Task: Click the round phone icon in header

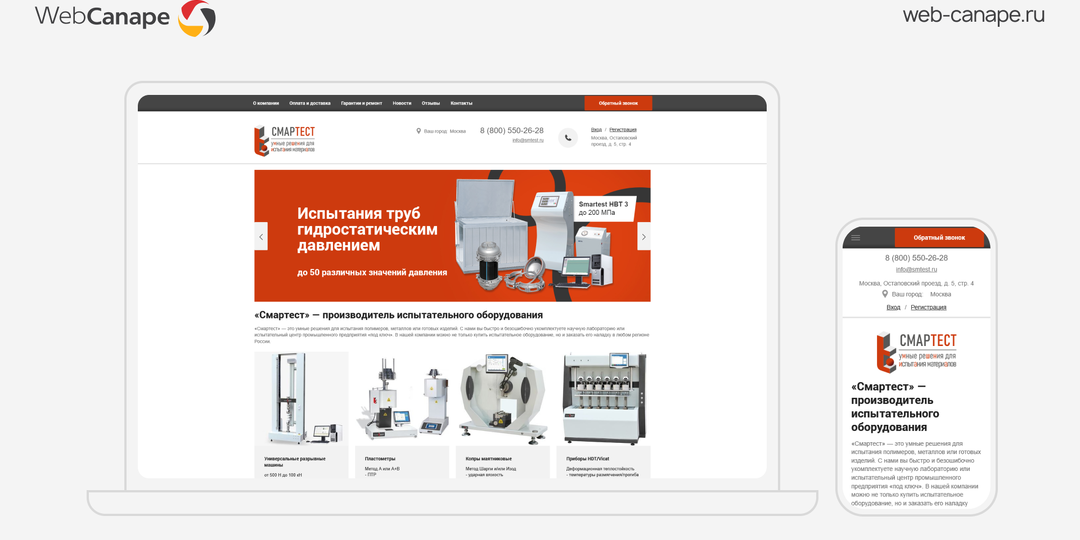Action: click(568, 138)
